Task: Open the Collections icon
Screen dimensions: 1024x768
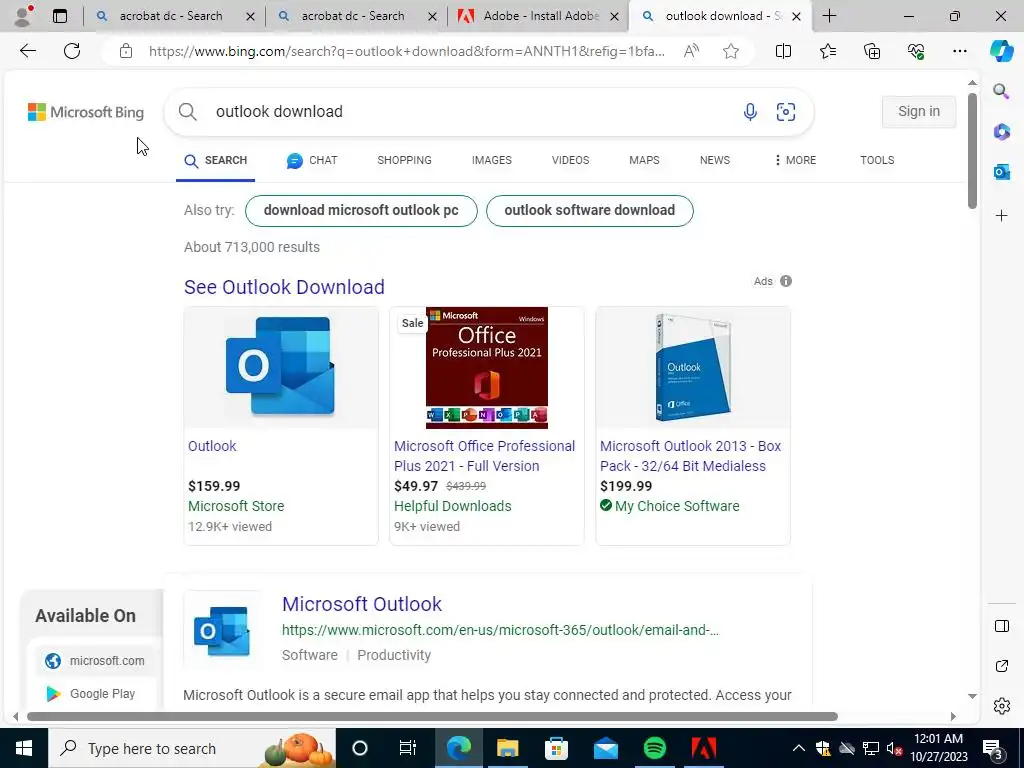Action: pos(872,51)
